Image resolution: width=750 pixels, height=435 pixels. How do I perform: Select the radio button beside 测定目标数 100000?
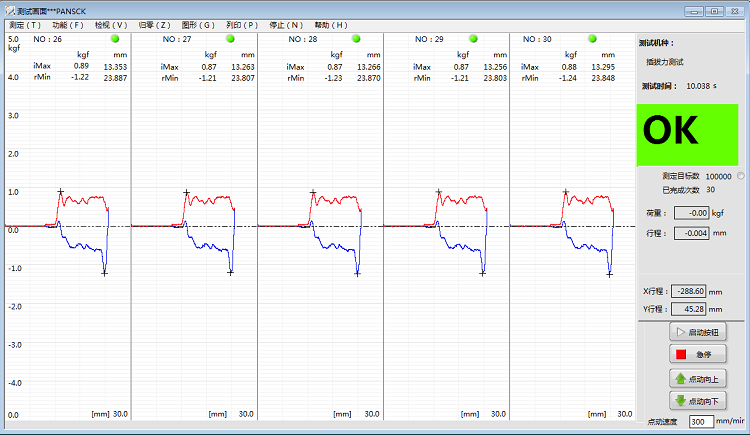(x=740, y=176)
